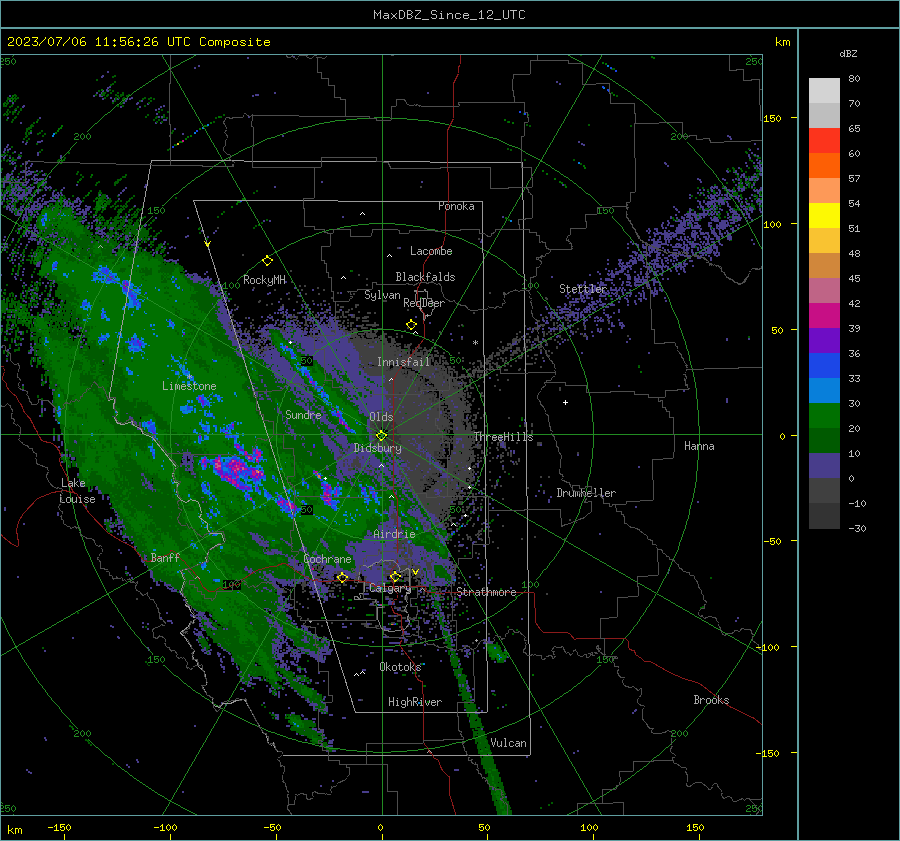
Task: Select the yellow 51-54 dBZ legend swatch
Action: (824, 216)
